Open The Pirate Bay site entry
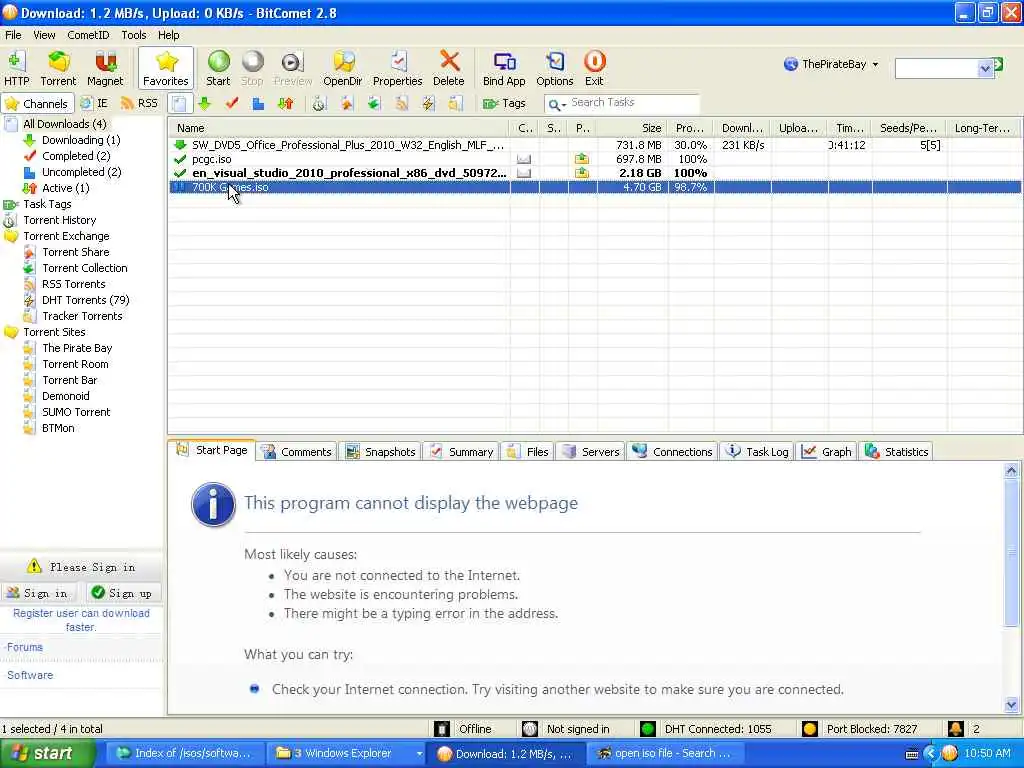Screen dimensions: 1024x768 click(x=77, y=348)
